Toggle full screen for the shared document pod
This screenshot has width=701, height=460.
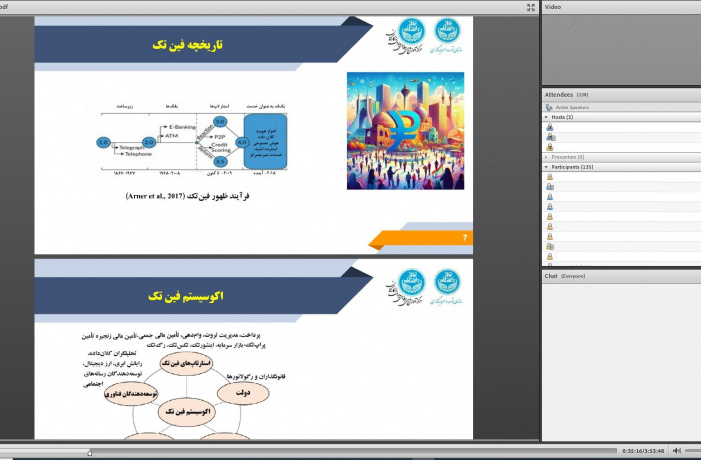click(531, 7)
